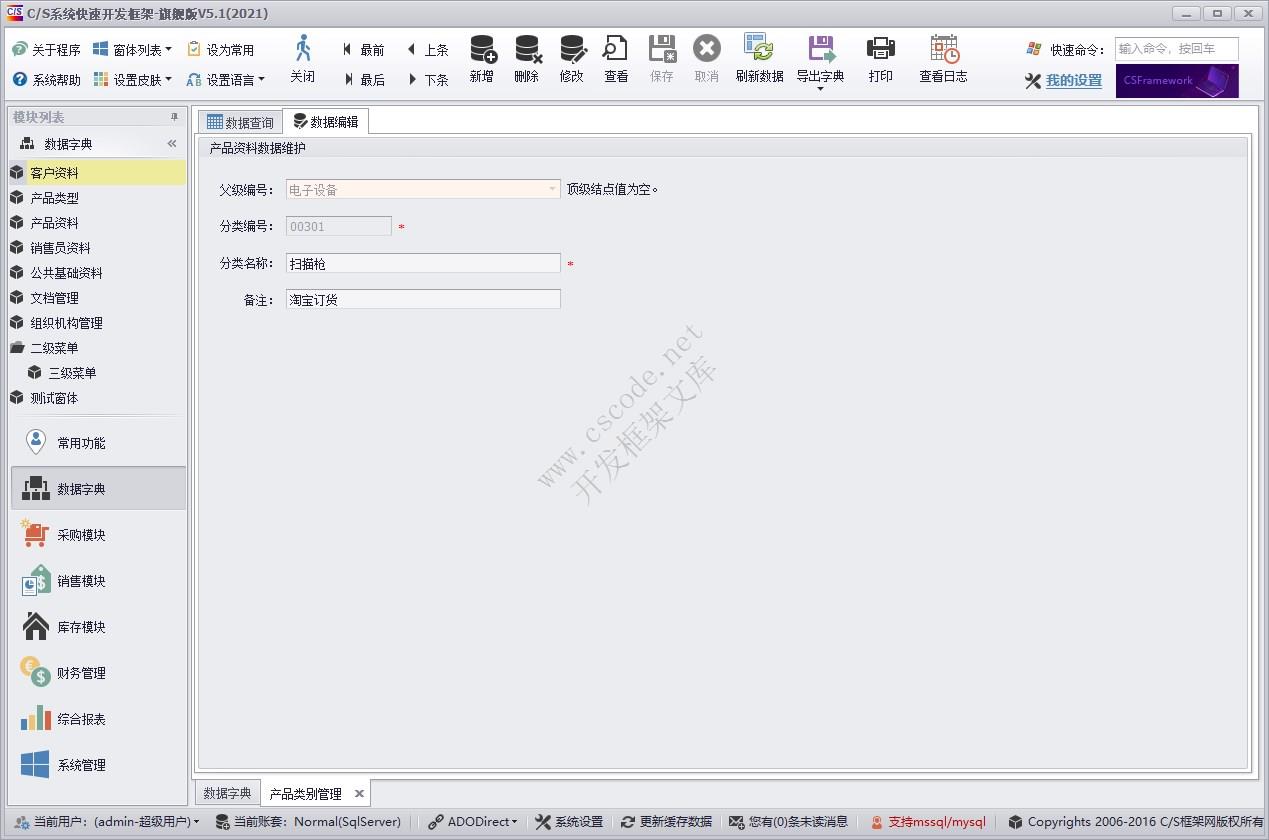Click the 打印 toolbar icon
Viewport: 1269px width, 840px height.
pos(880,60)
